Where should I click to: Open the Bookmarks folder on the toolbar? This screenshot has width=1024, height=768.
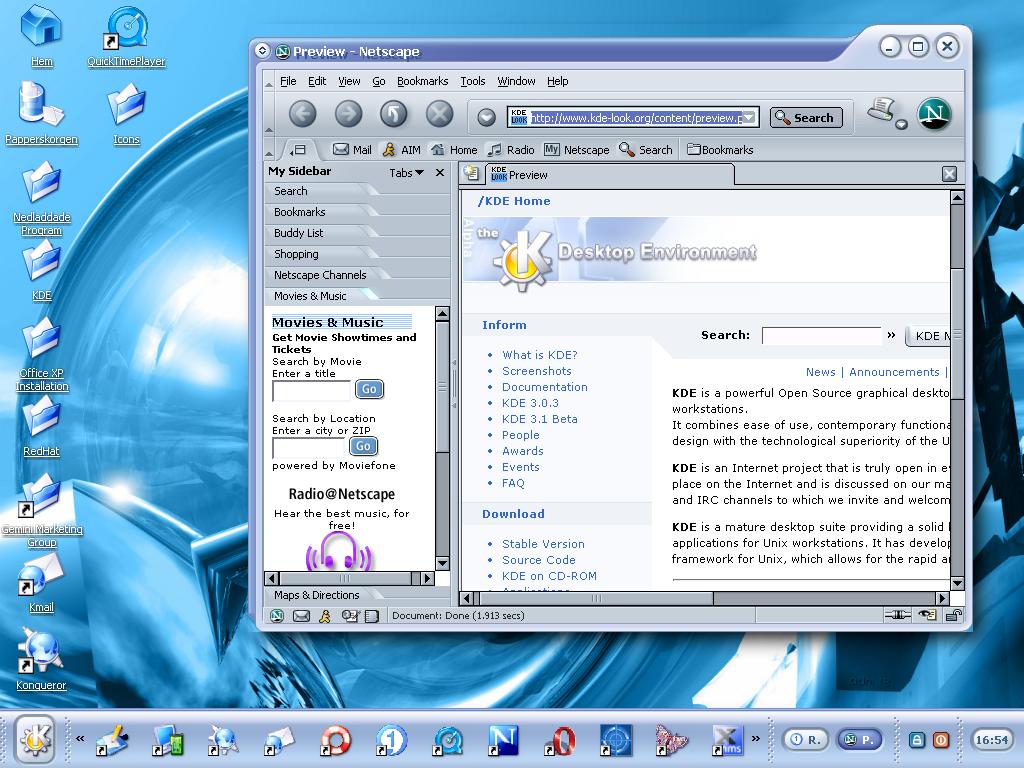[x=720, y=150]
